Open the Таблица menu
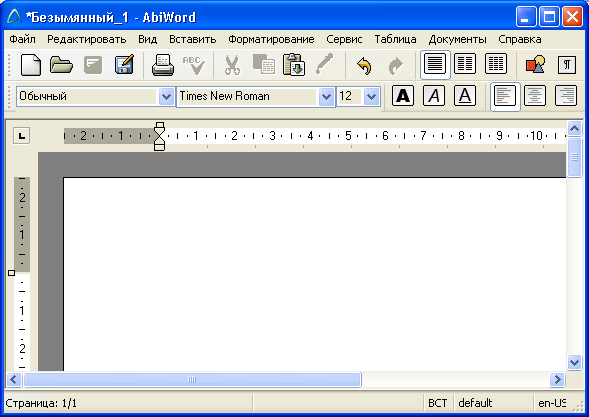The image size is (589, 417). [x=395, y=39]
